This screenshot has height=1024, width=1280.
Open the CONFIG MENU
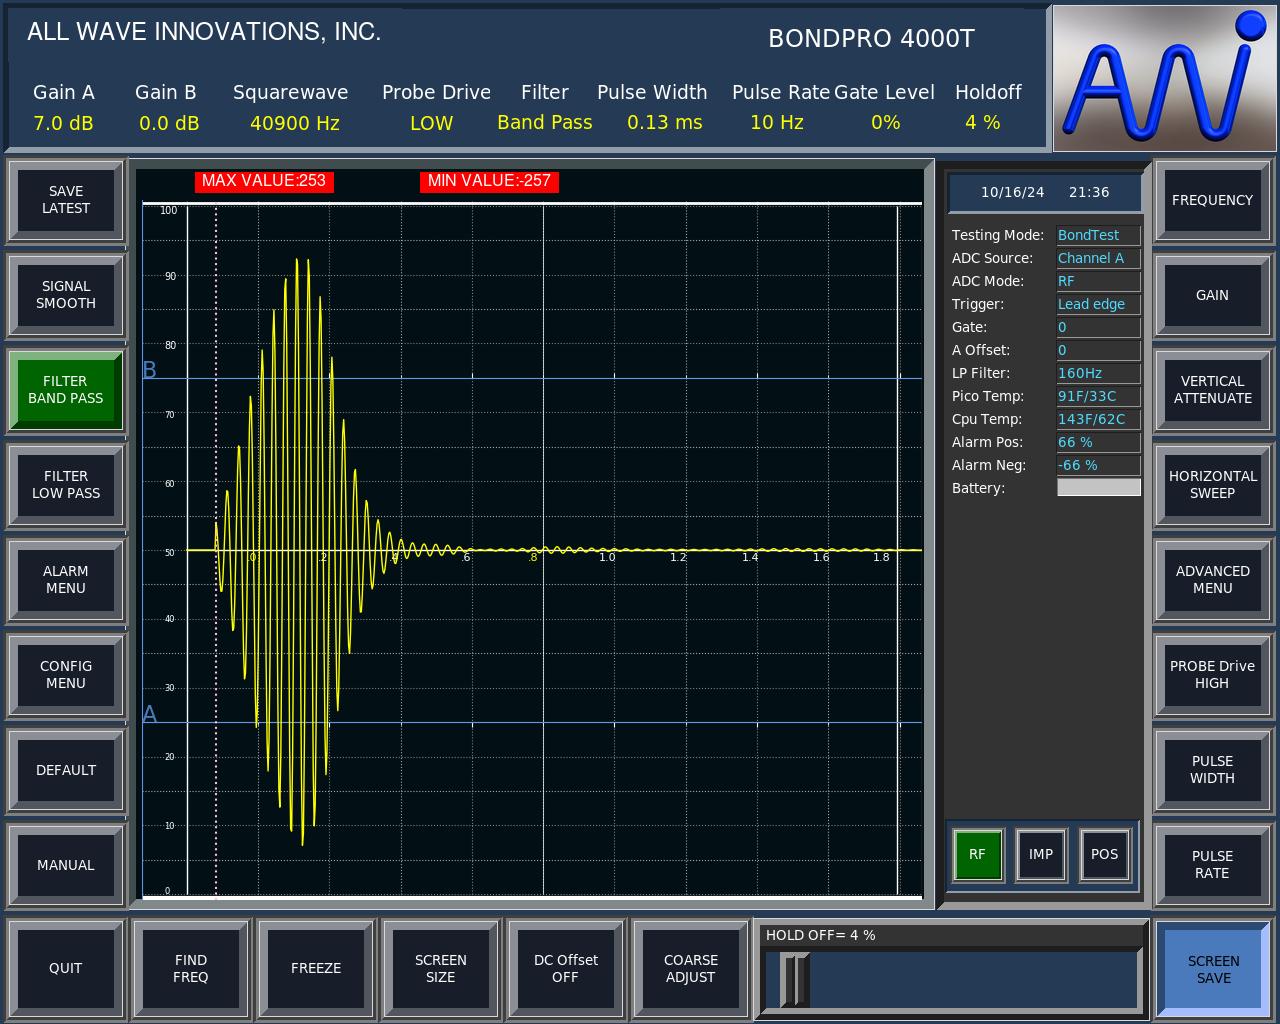(x=66, y=675)
